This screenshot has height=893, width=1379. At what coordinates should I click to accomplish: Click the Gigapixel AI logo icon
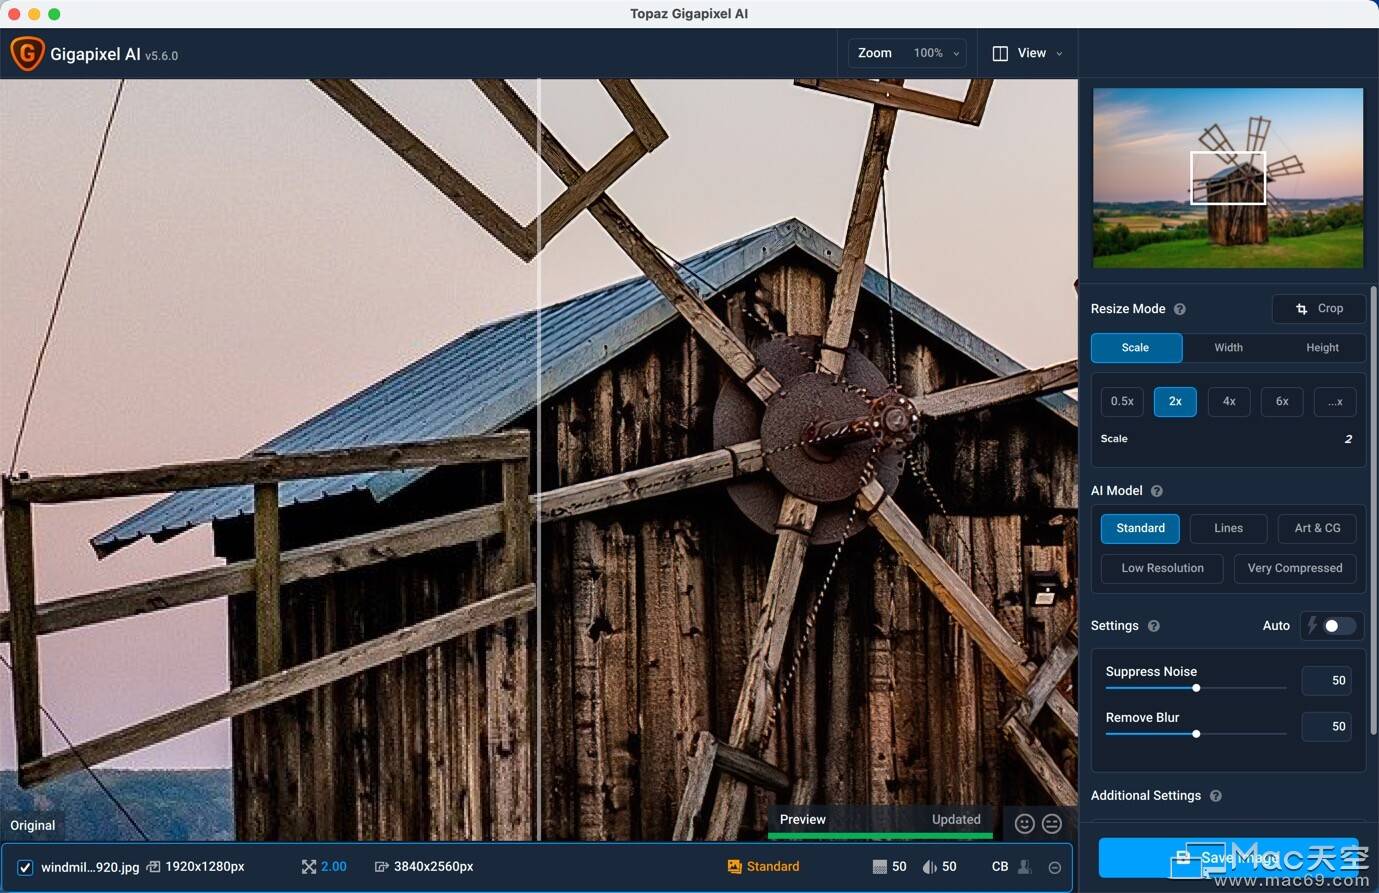[x=27, y=54]
